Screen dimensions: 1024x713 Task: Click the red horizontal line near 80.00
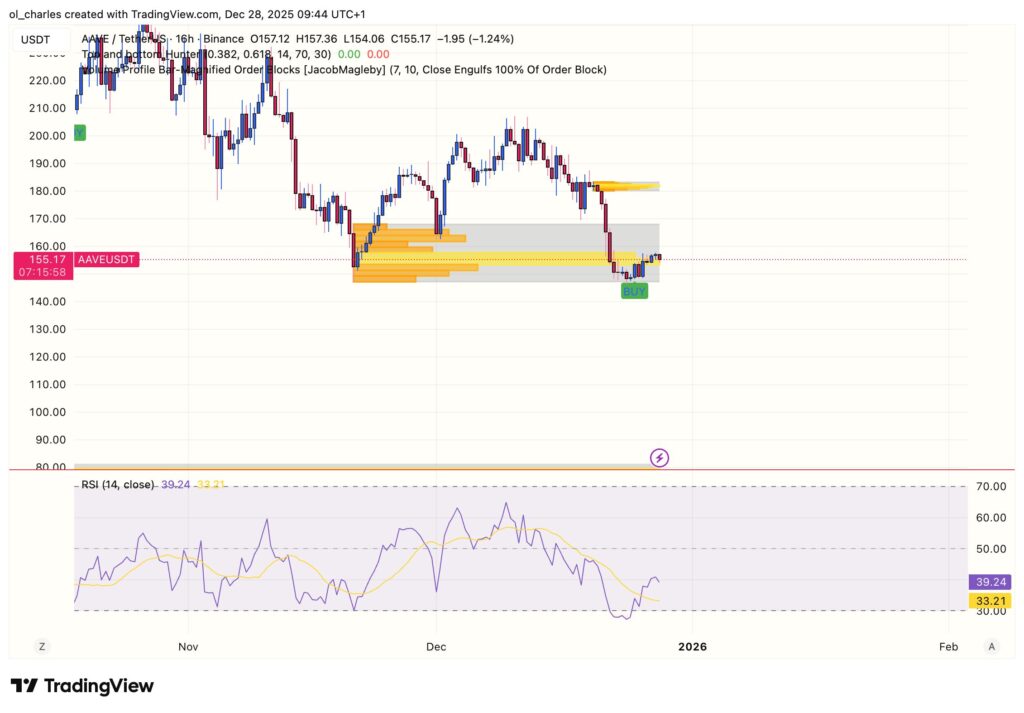point(500,470)
